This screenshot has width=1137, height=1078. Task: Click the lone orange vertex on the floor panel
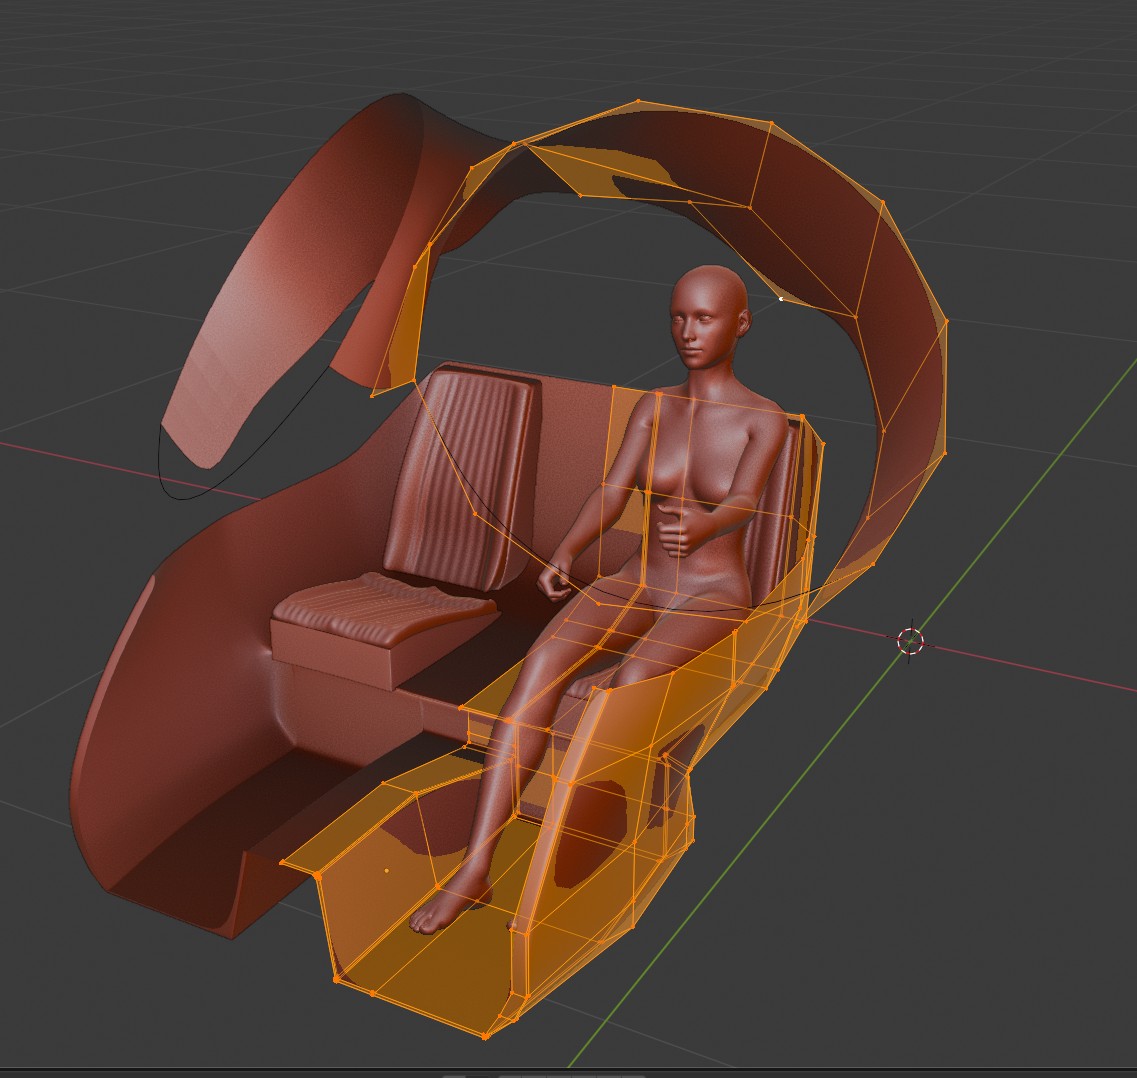tap(386, 870)
